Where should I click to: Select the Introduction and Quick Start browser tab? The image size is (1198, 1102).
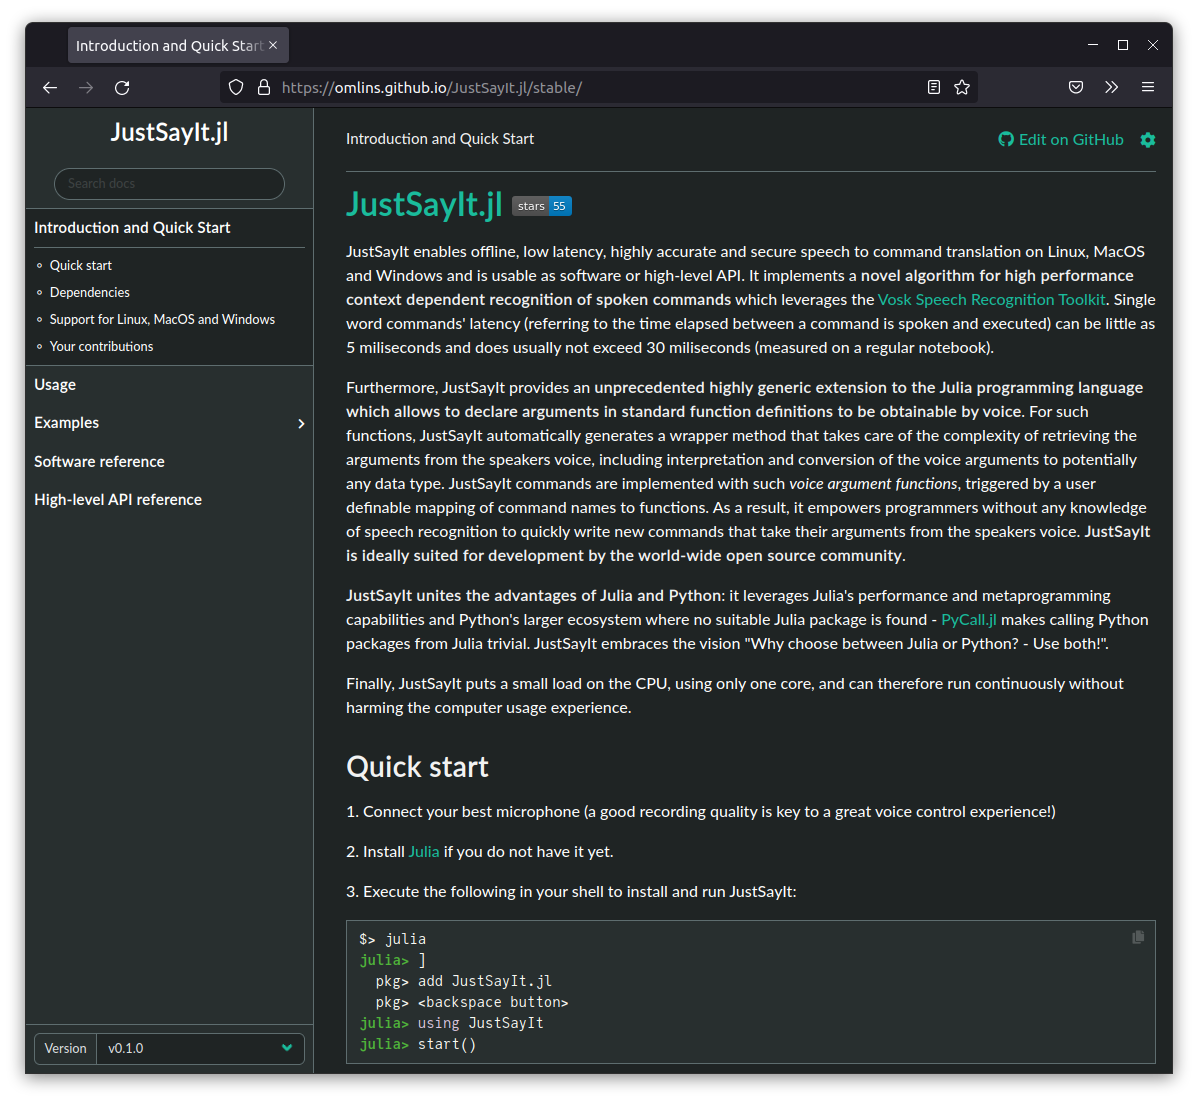(x=178, y=45)
